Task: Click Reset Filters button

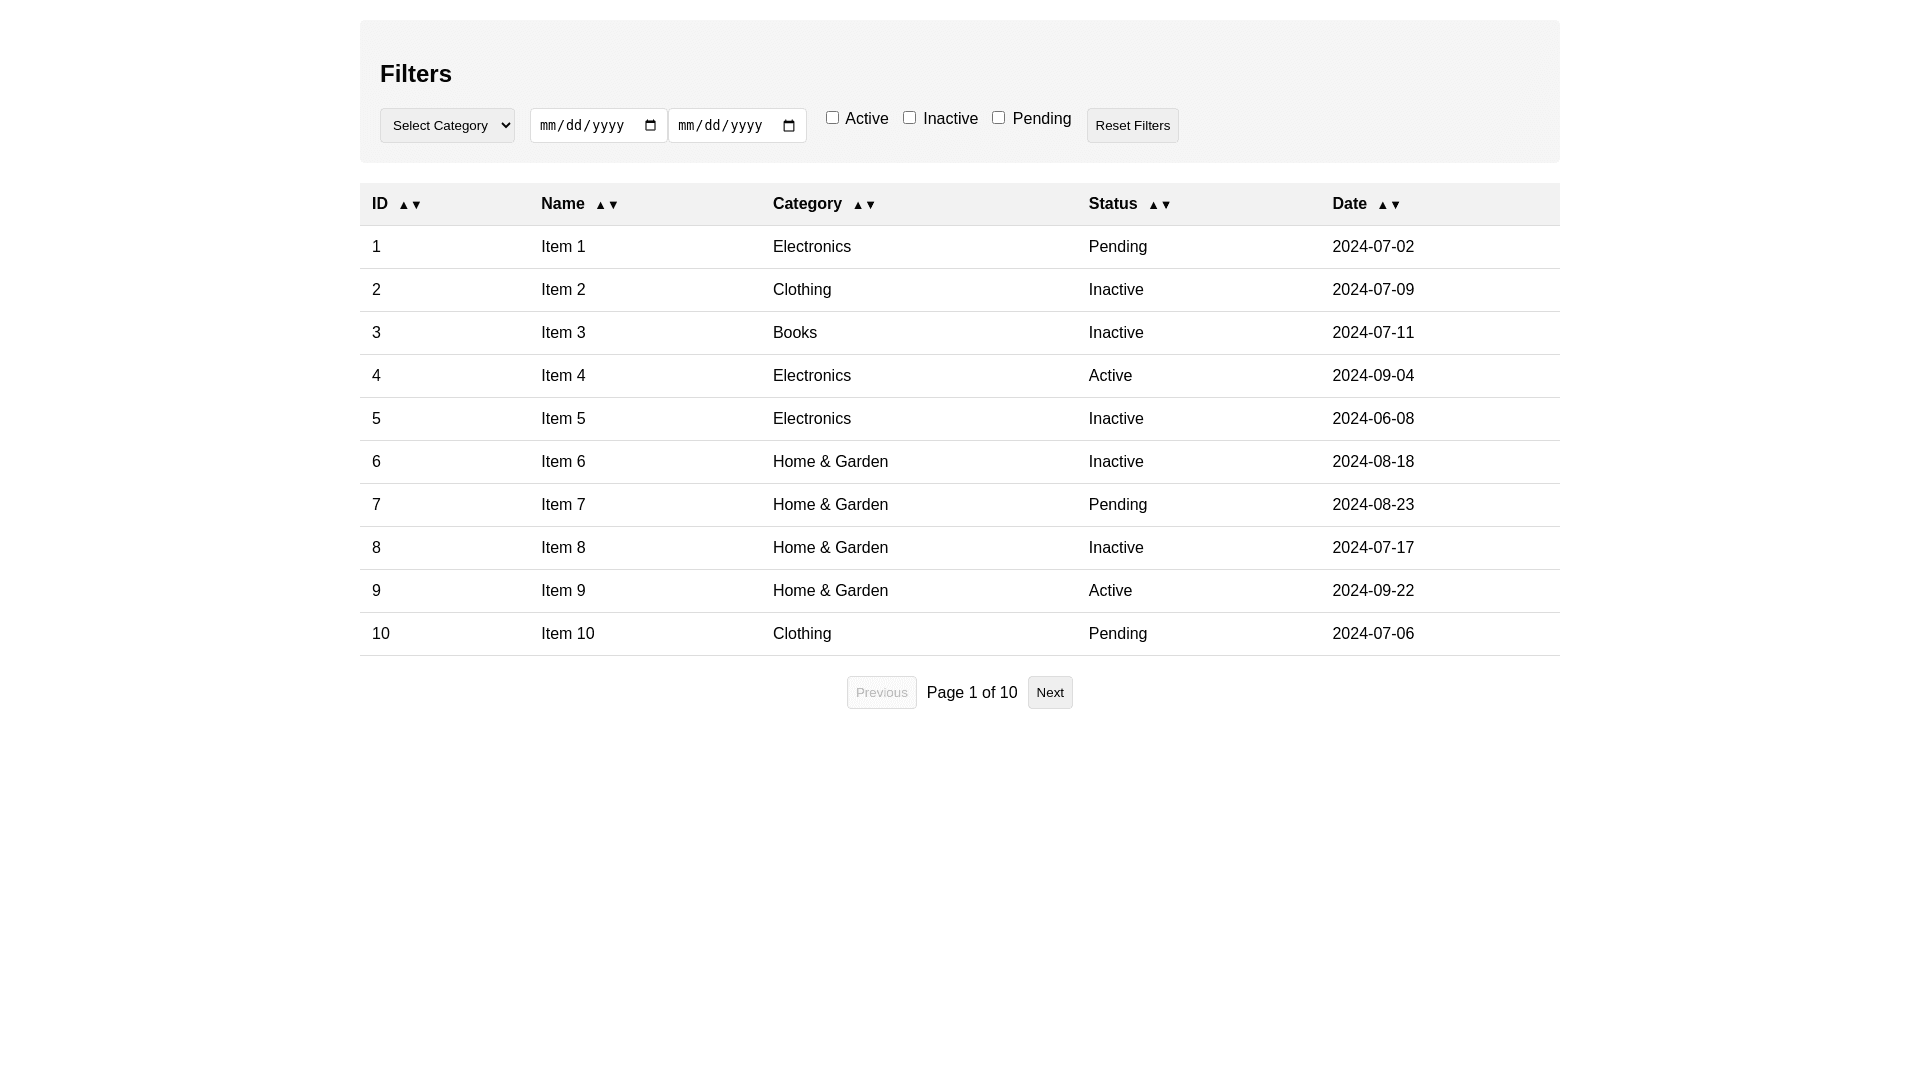Action: [1132, 126]
